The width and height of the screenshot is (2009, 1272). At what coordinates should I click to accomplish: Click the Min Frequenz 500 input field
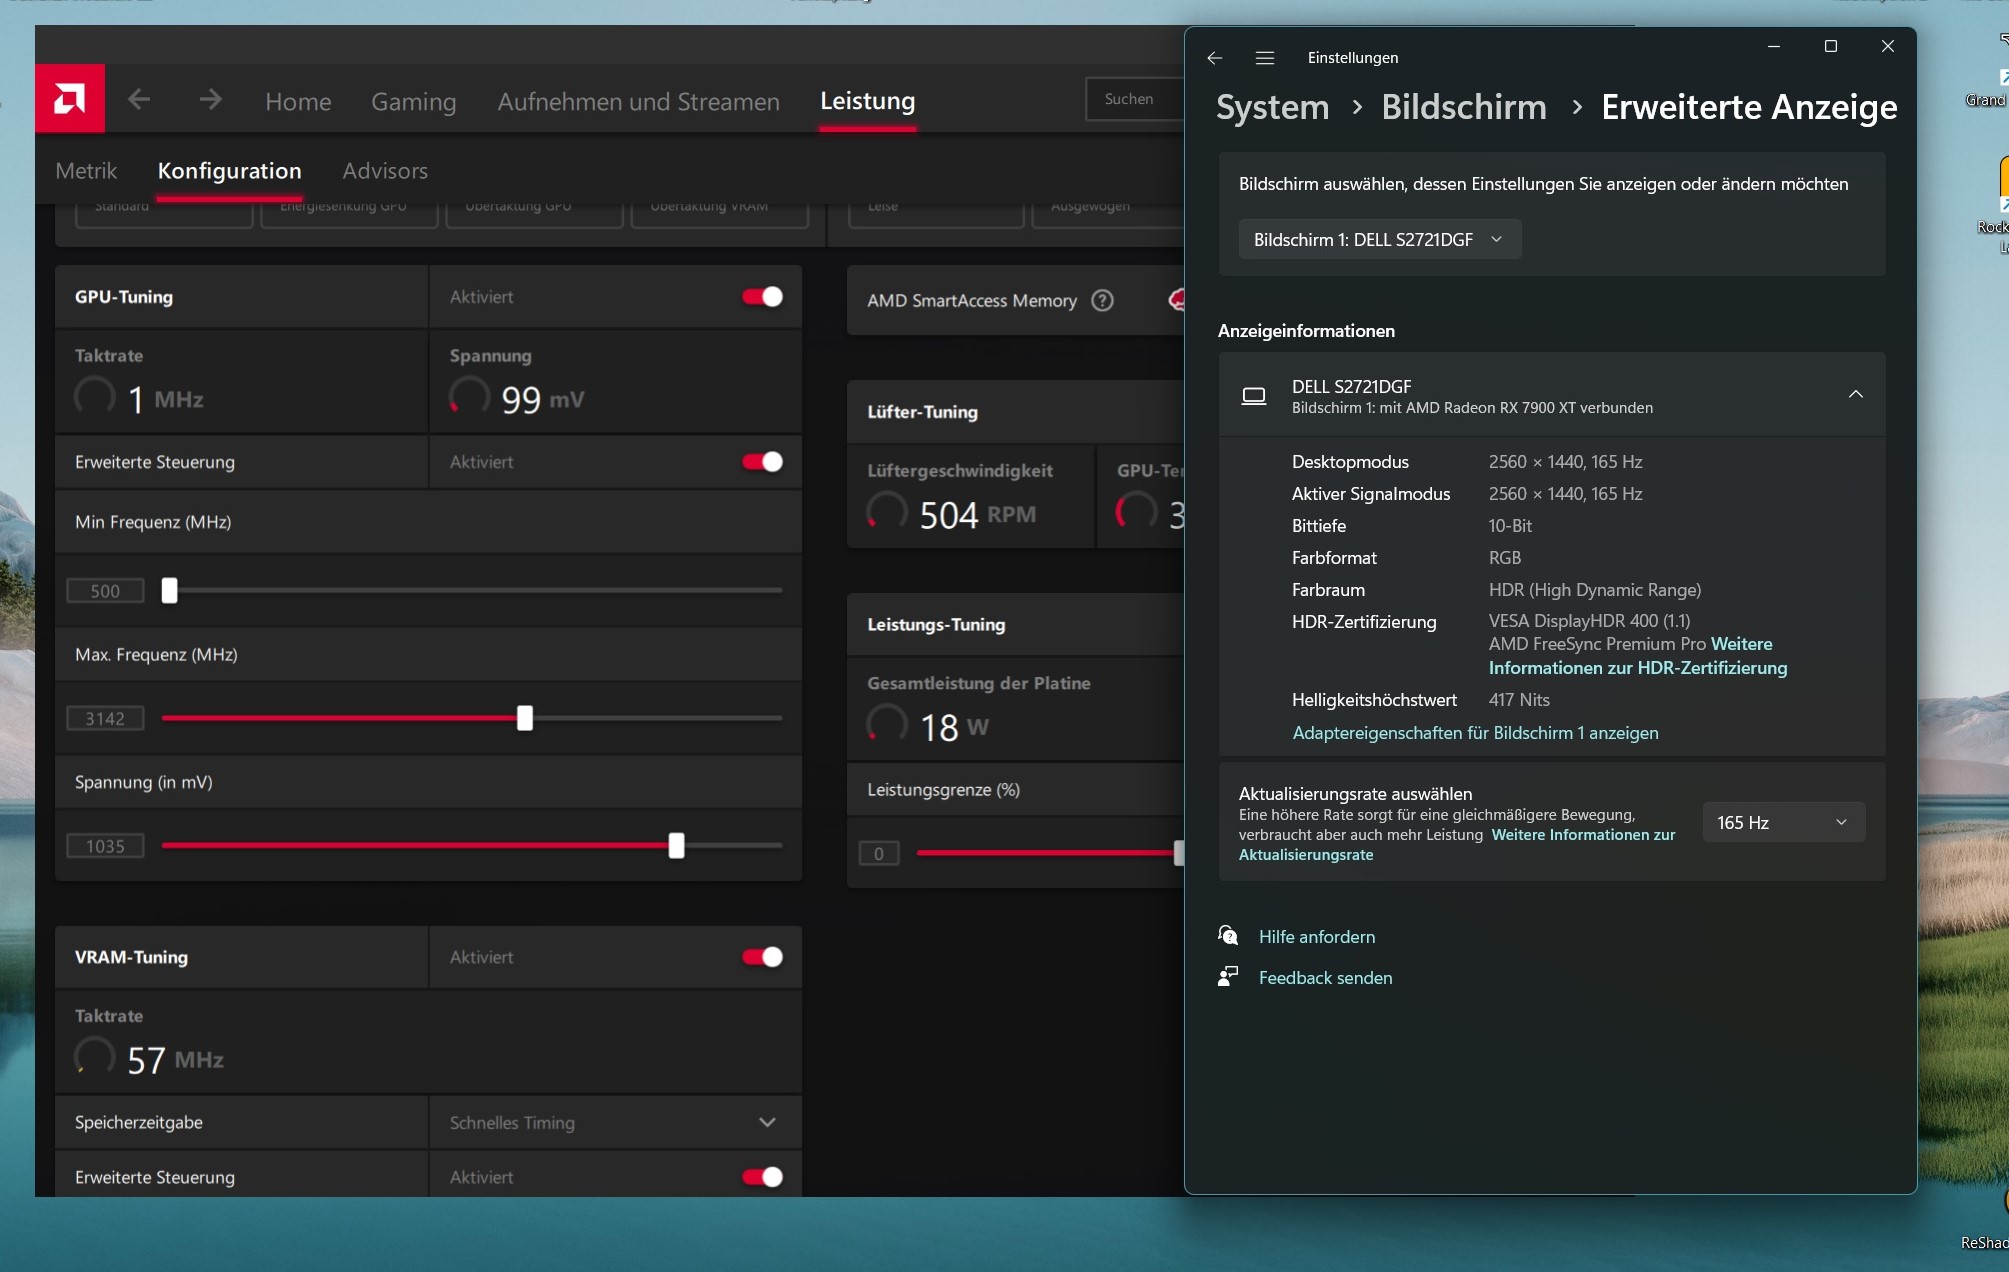click(105, 591)
